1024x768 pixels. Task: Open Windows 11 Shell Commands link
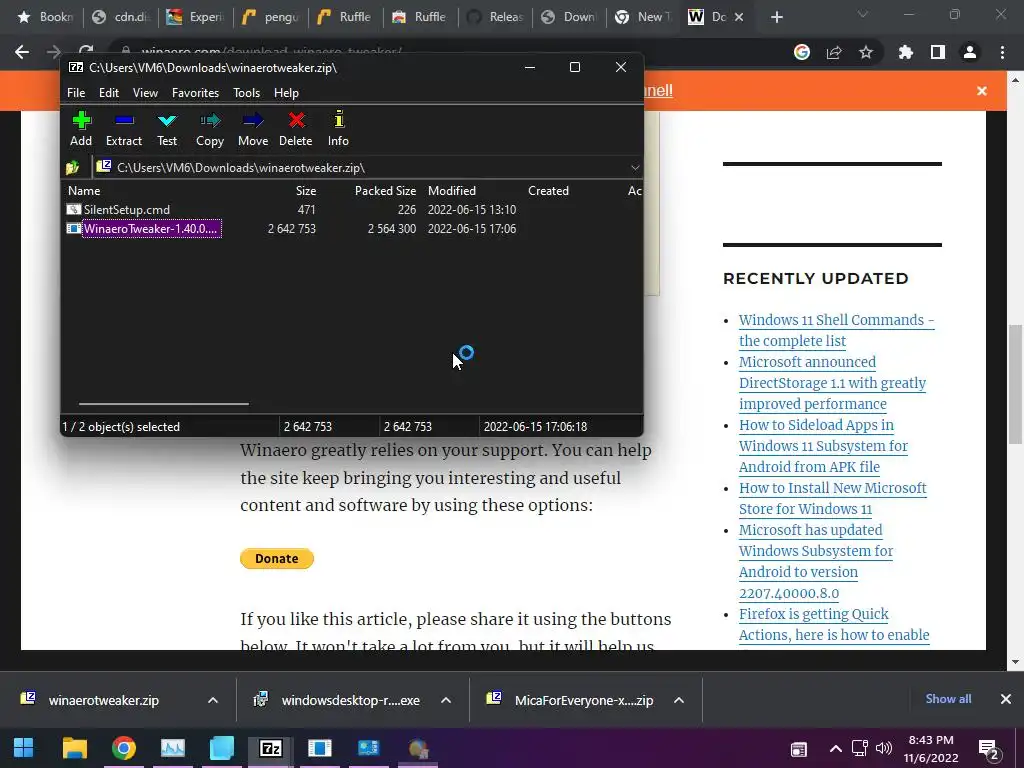click(x=837, y=330)
